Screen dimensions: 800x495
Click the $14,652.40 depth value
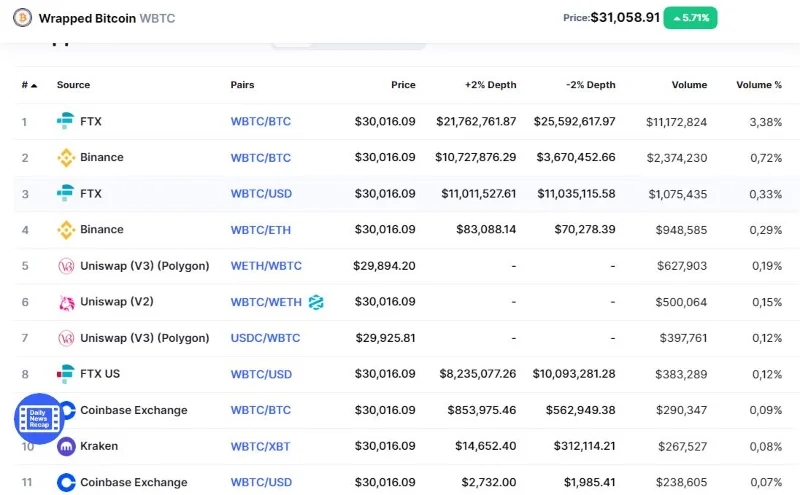pos(486,446)
